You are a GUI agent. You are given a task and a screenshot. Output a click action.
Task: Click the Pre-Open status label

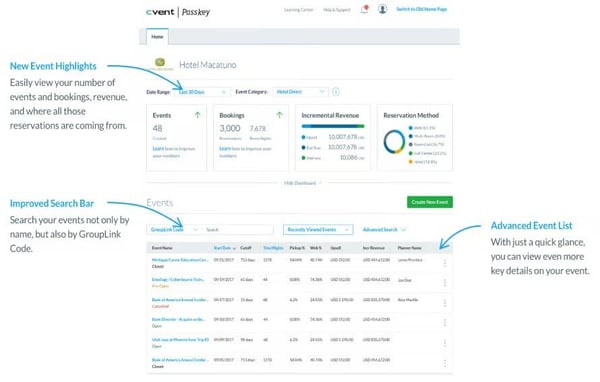160,286
